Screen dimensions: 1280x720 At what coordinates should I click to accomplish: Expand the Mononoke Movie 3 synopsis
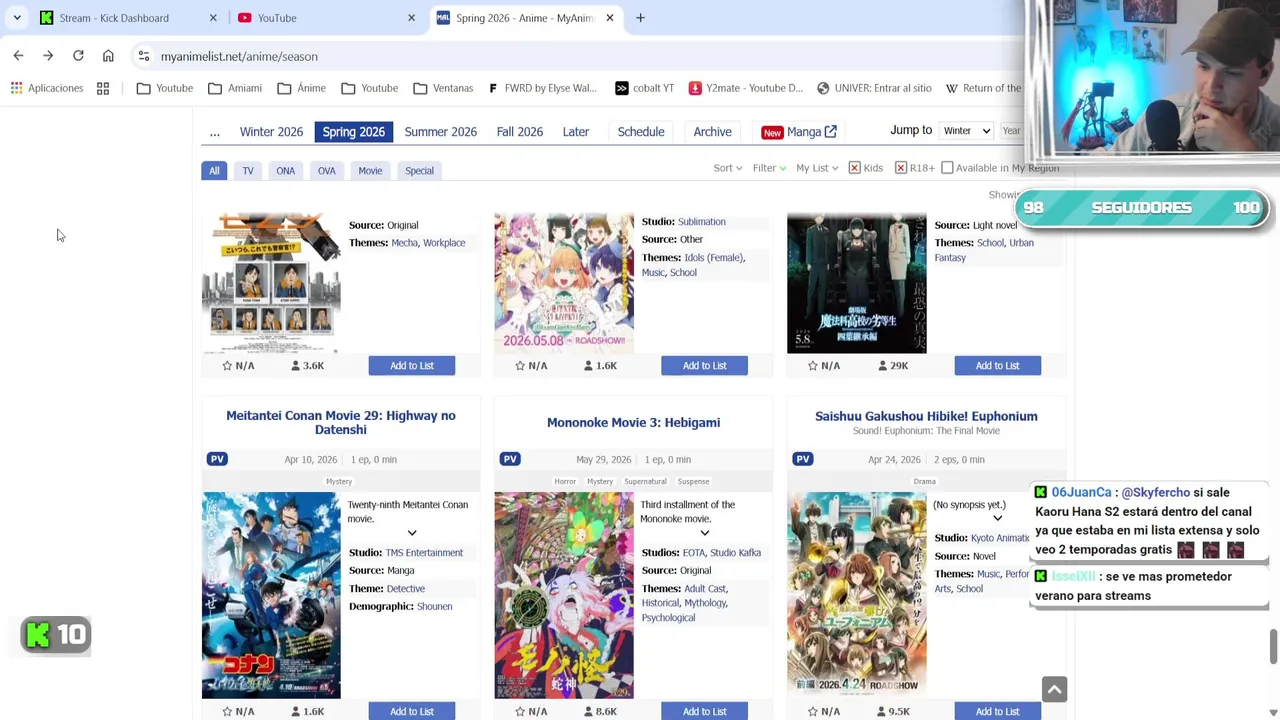click(704, 533)
